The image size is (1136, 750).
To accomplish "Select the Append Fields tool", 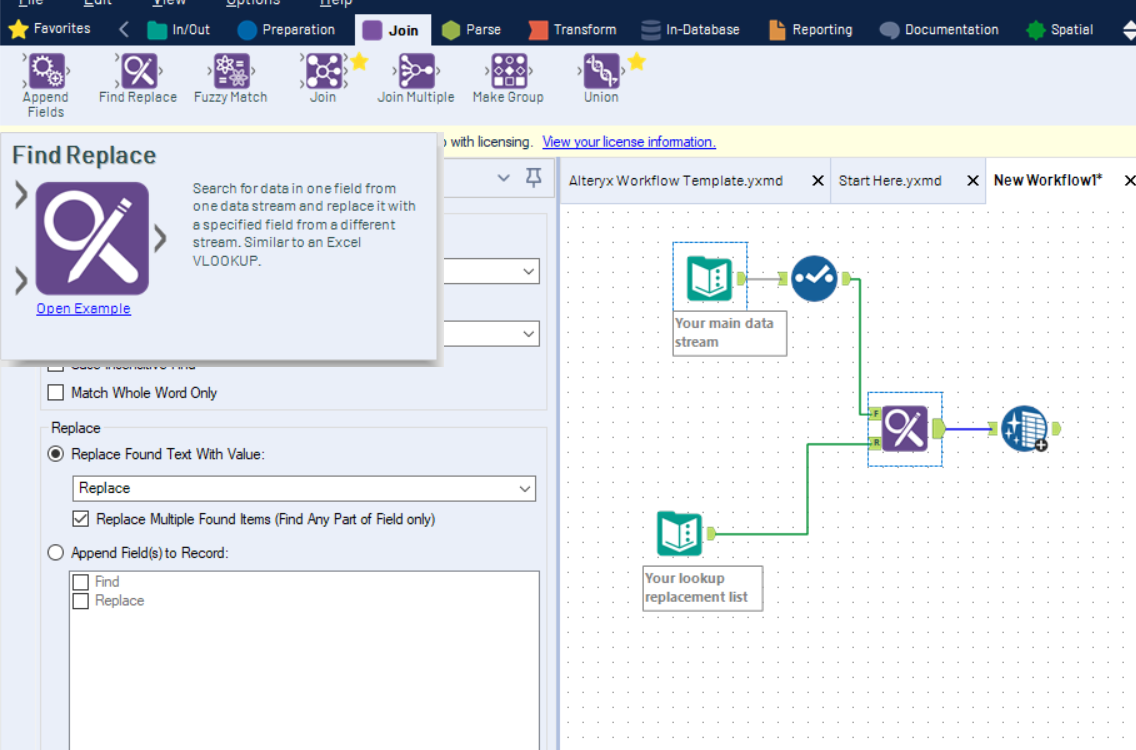I will pos(45,70).
